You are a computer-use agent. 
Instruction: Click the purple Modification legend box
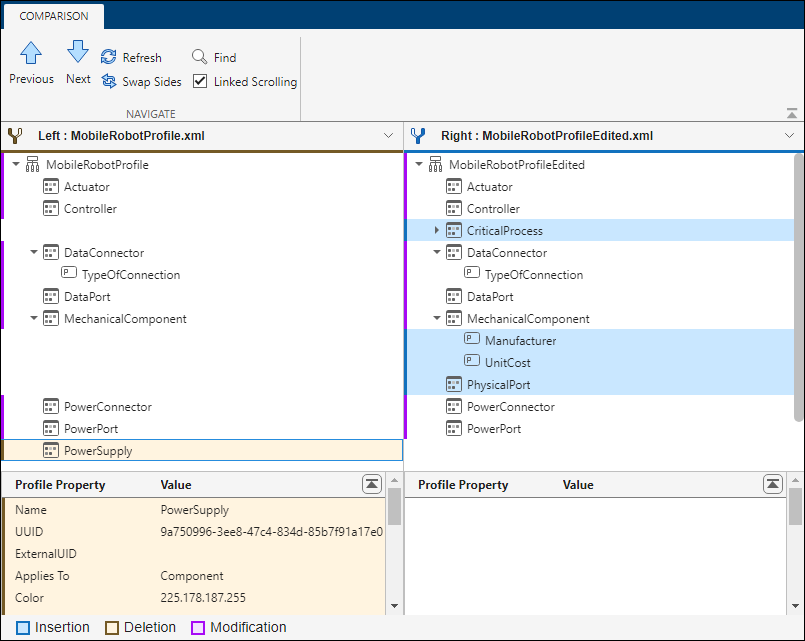198,628
